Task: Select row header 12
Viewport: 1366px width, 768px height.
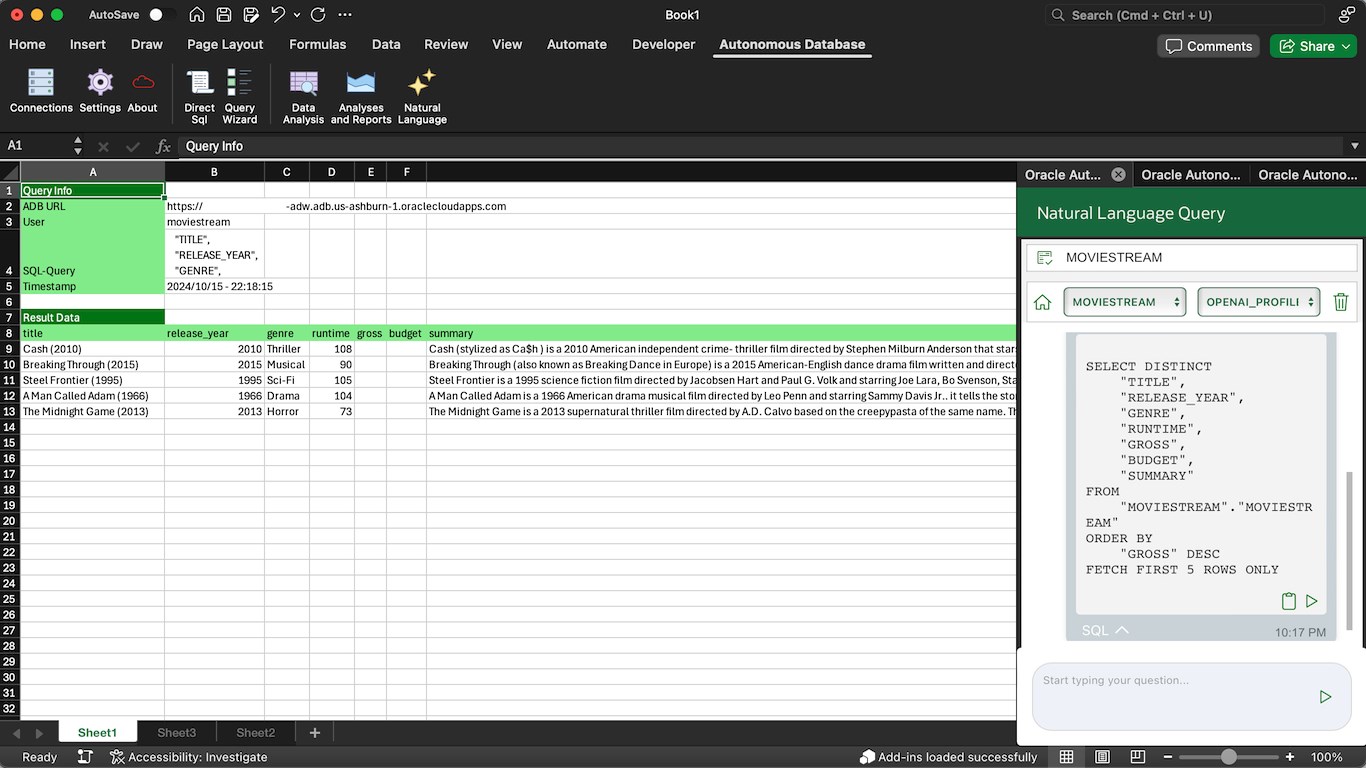Action: tap(10, 396)
